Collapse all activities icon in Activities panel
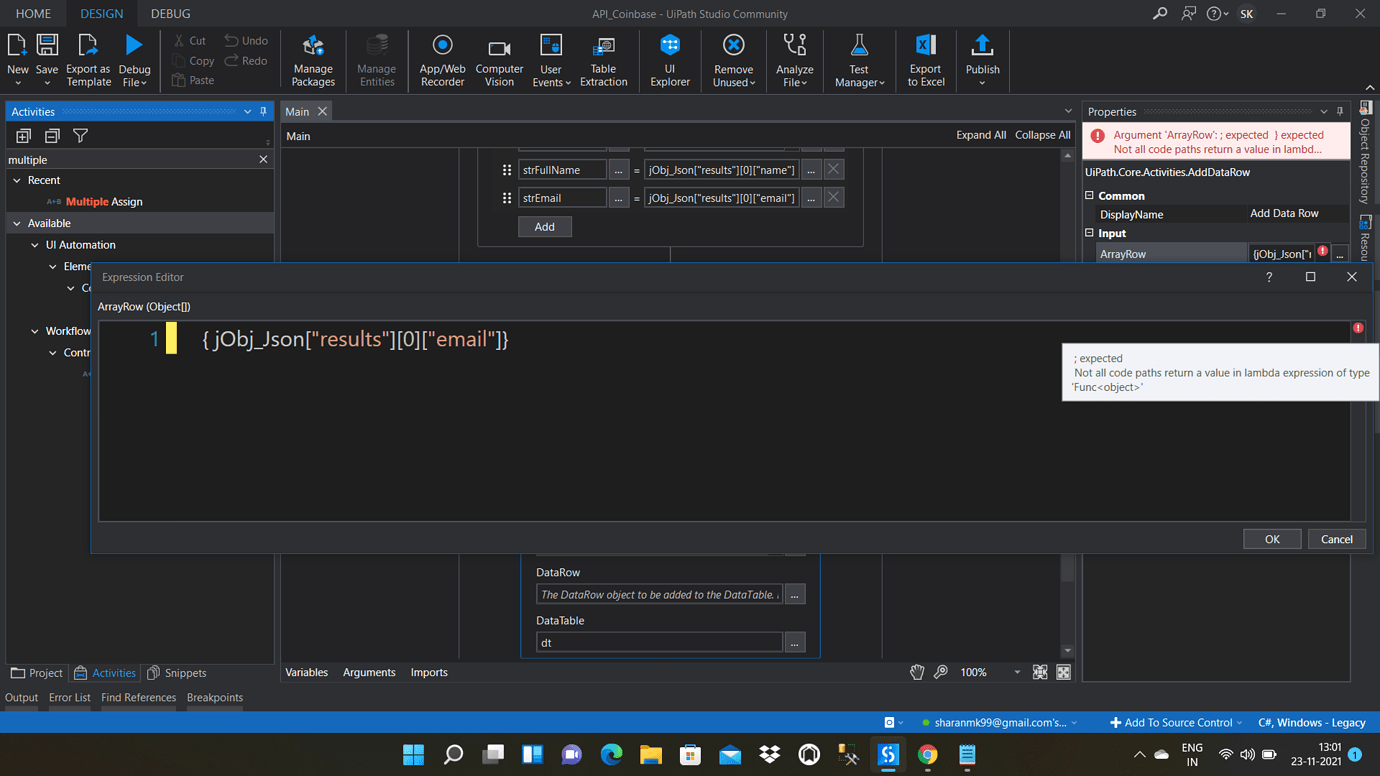Screen dimensions: 1380x776 52,136
